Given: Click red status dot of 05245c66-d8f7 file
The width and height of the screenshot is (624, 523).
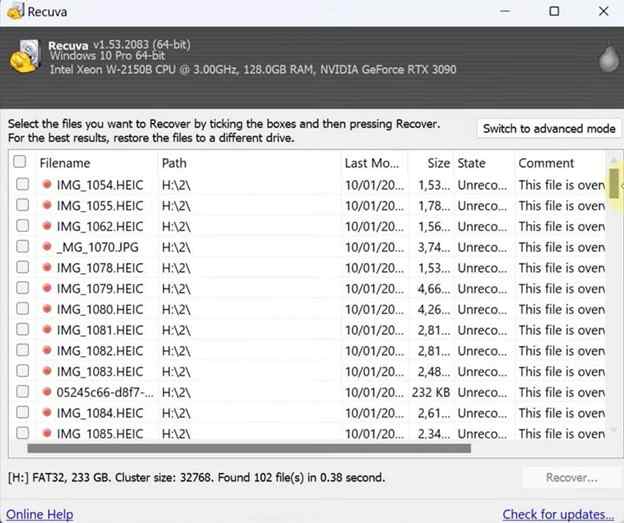Looking at the screenshot, I should (47, 392).
